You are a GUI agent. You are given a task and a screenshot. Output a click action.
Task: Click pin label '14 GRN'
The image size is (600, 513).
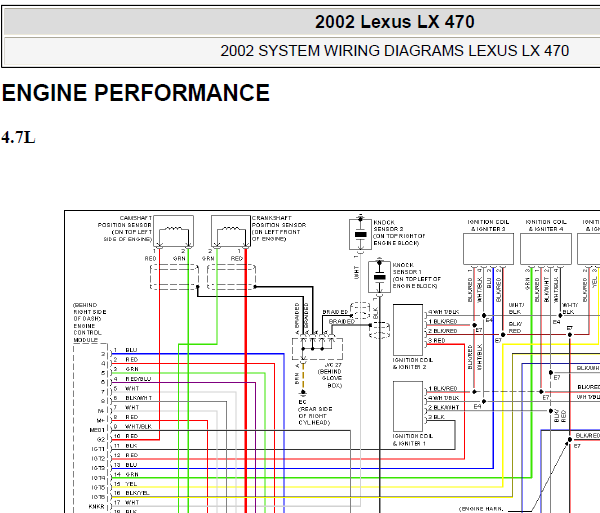tap(126, 474)
